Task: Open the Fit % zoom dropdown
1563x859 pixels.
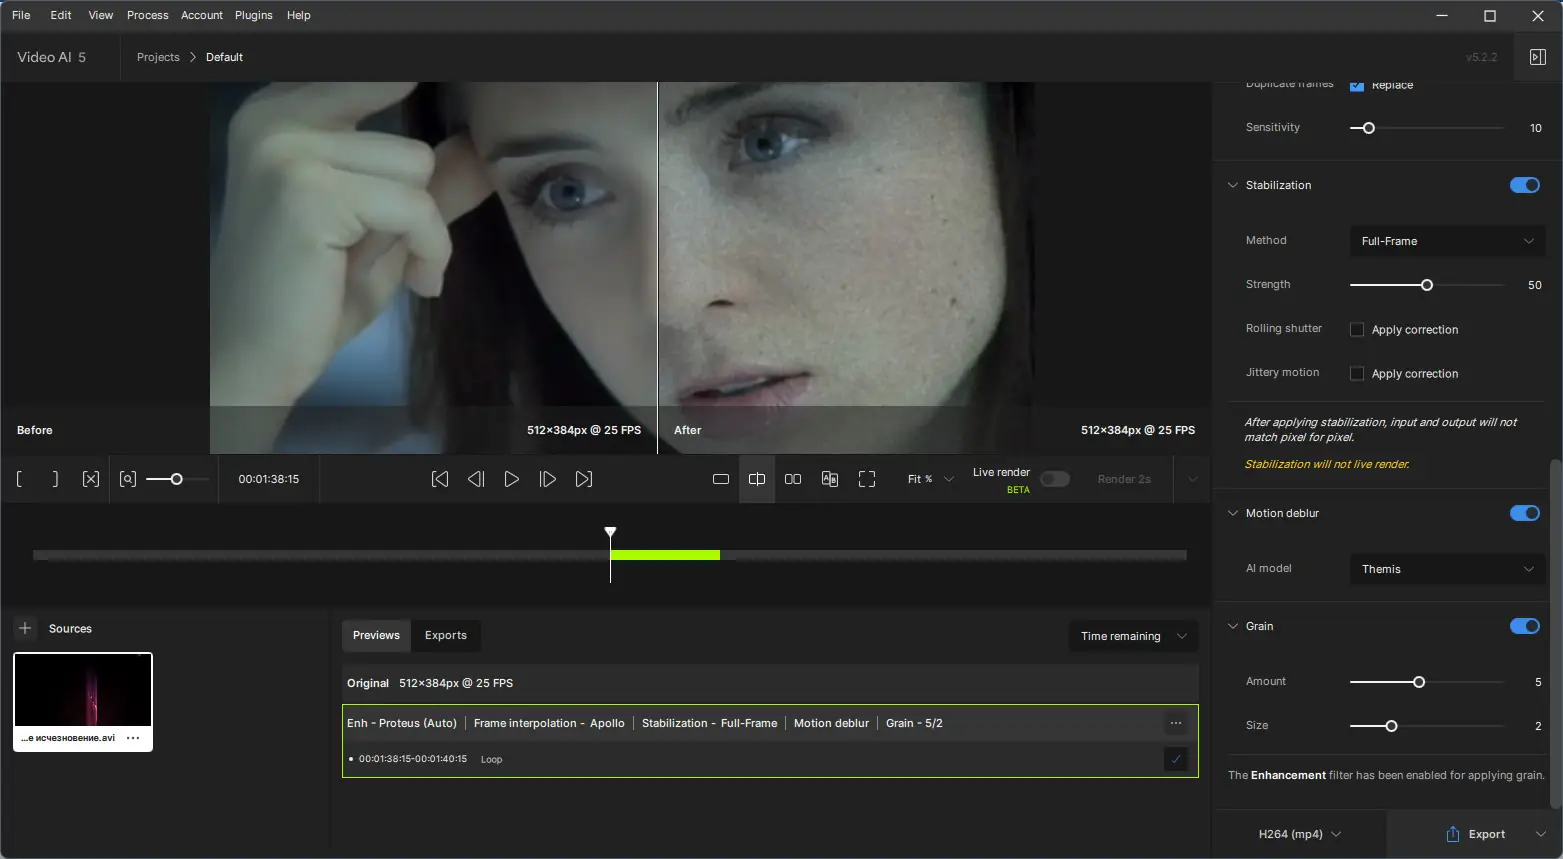Action: click(x=930, y=479)
